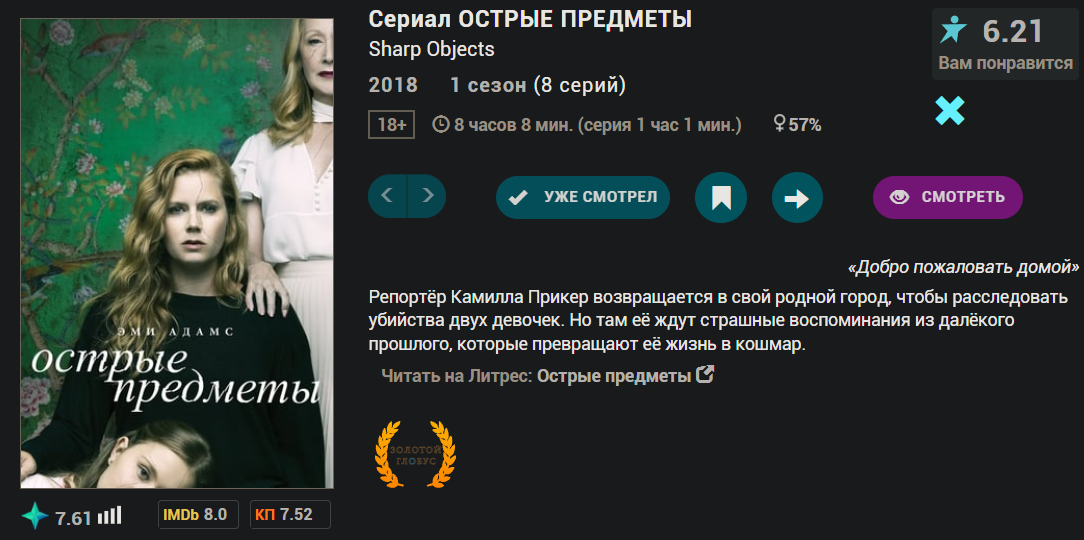Screen dimensions: 1084x540
Task: Click the cyan X dismiss icon
Action: 950,111
